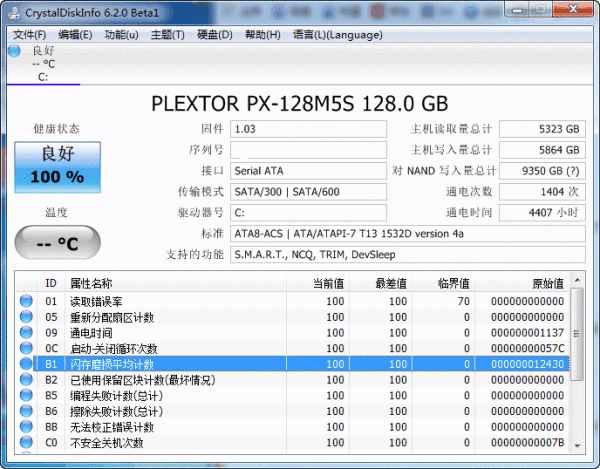
Task: Open the 主题(T) menu
Action: (168, 35)
